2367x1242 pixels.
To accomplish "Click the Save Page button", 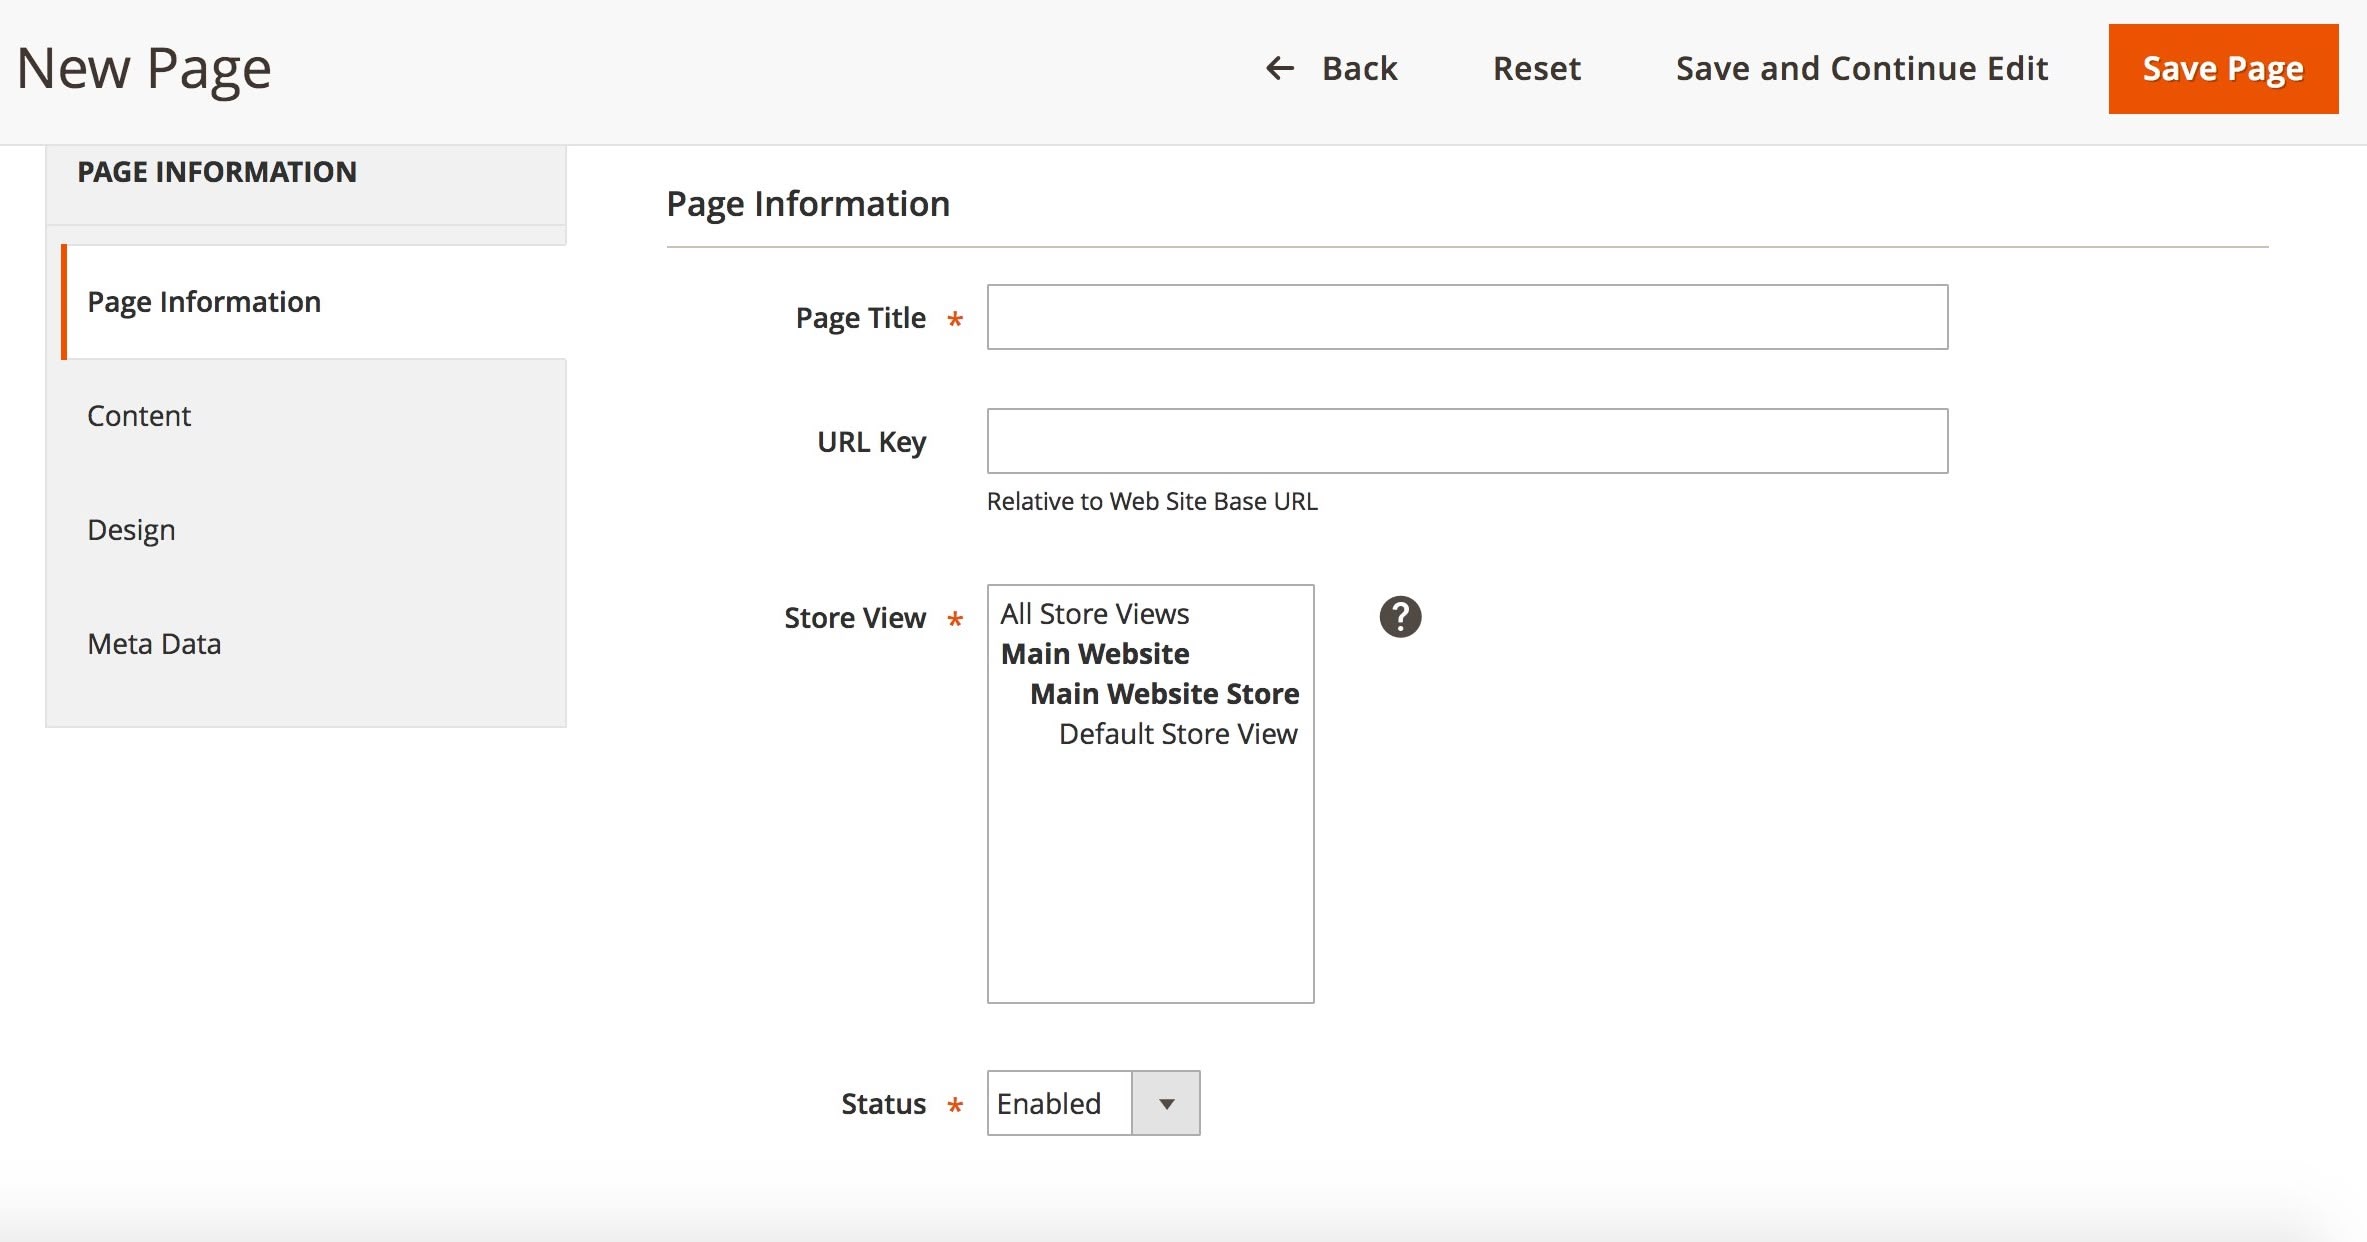I will (x=2223, y=69).
